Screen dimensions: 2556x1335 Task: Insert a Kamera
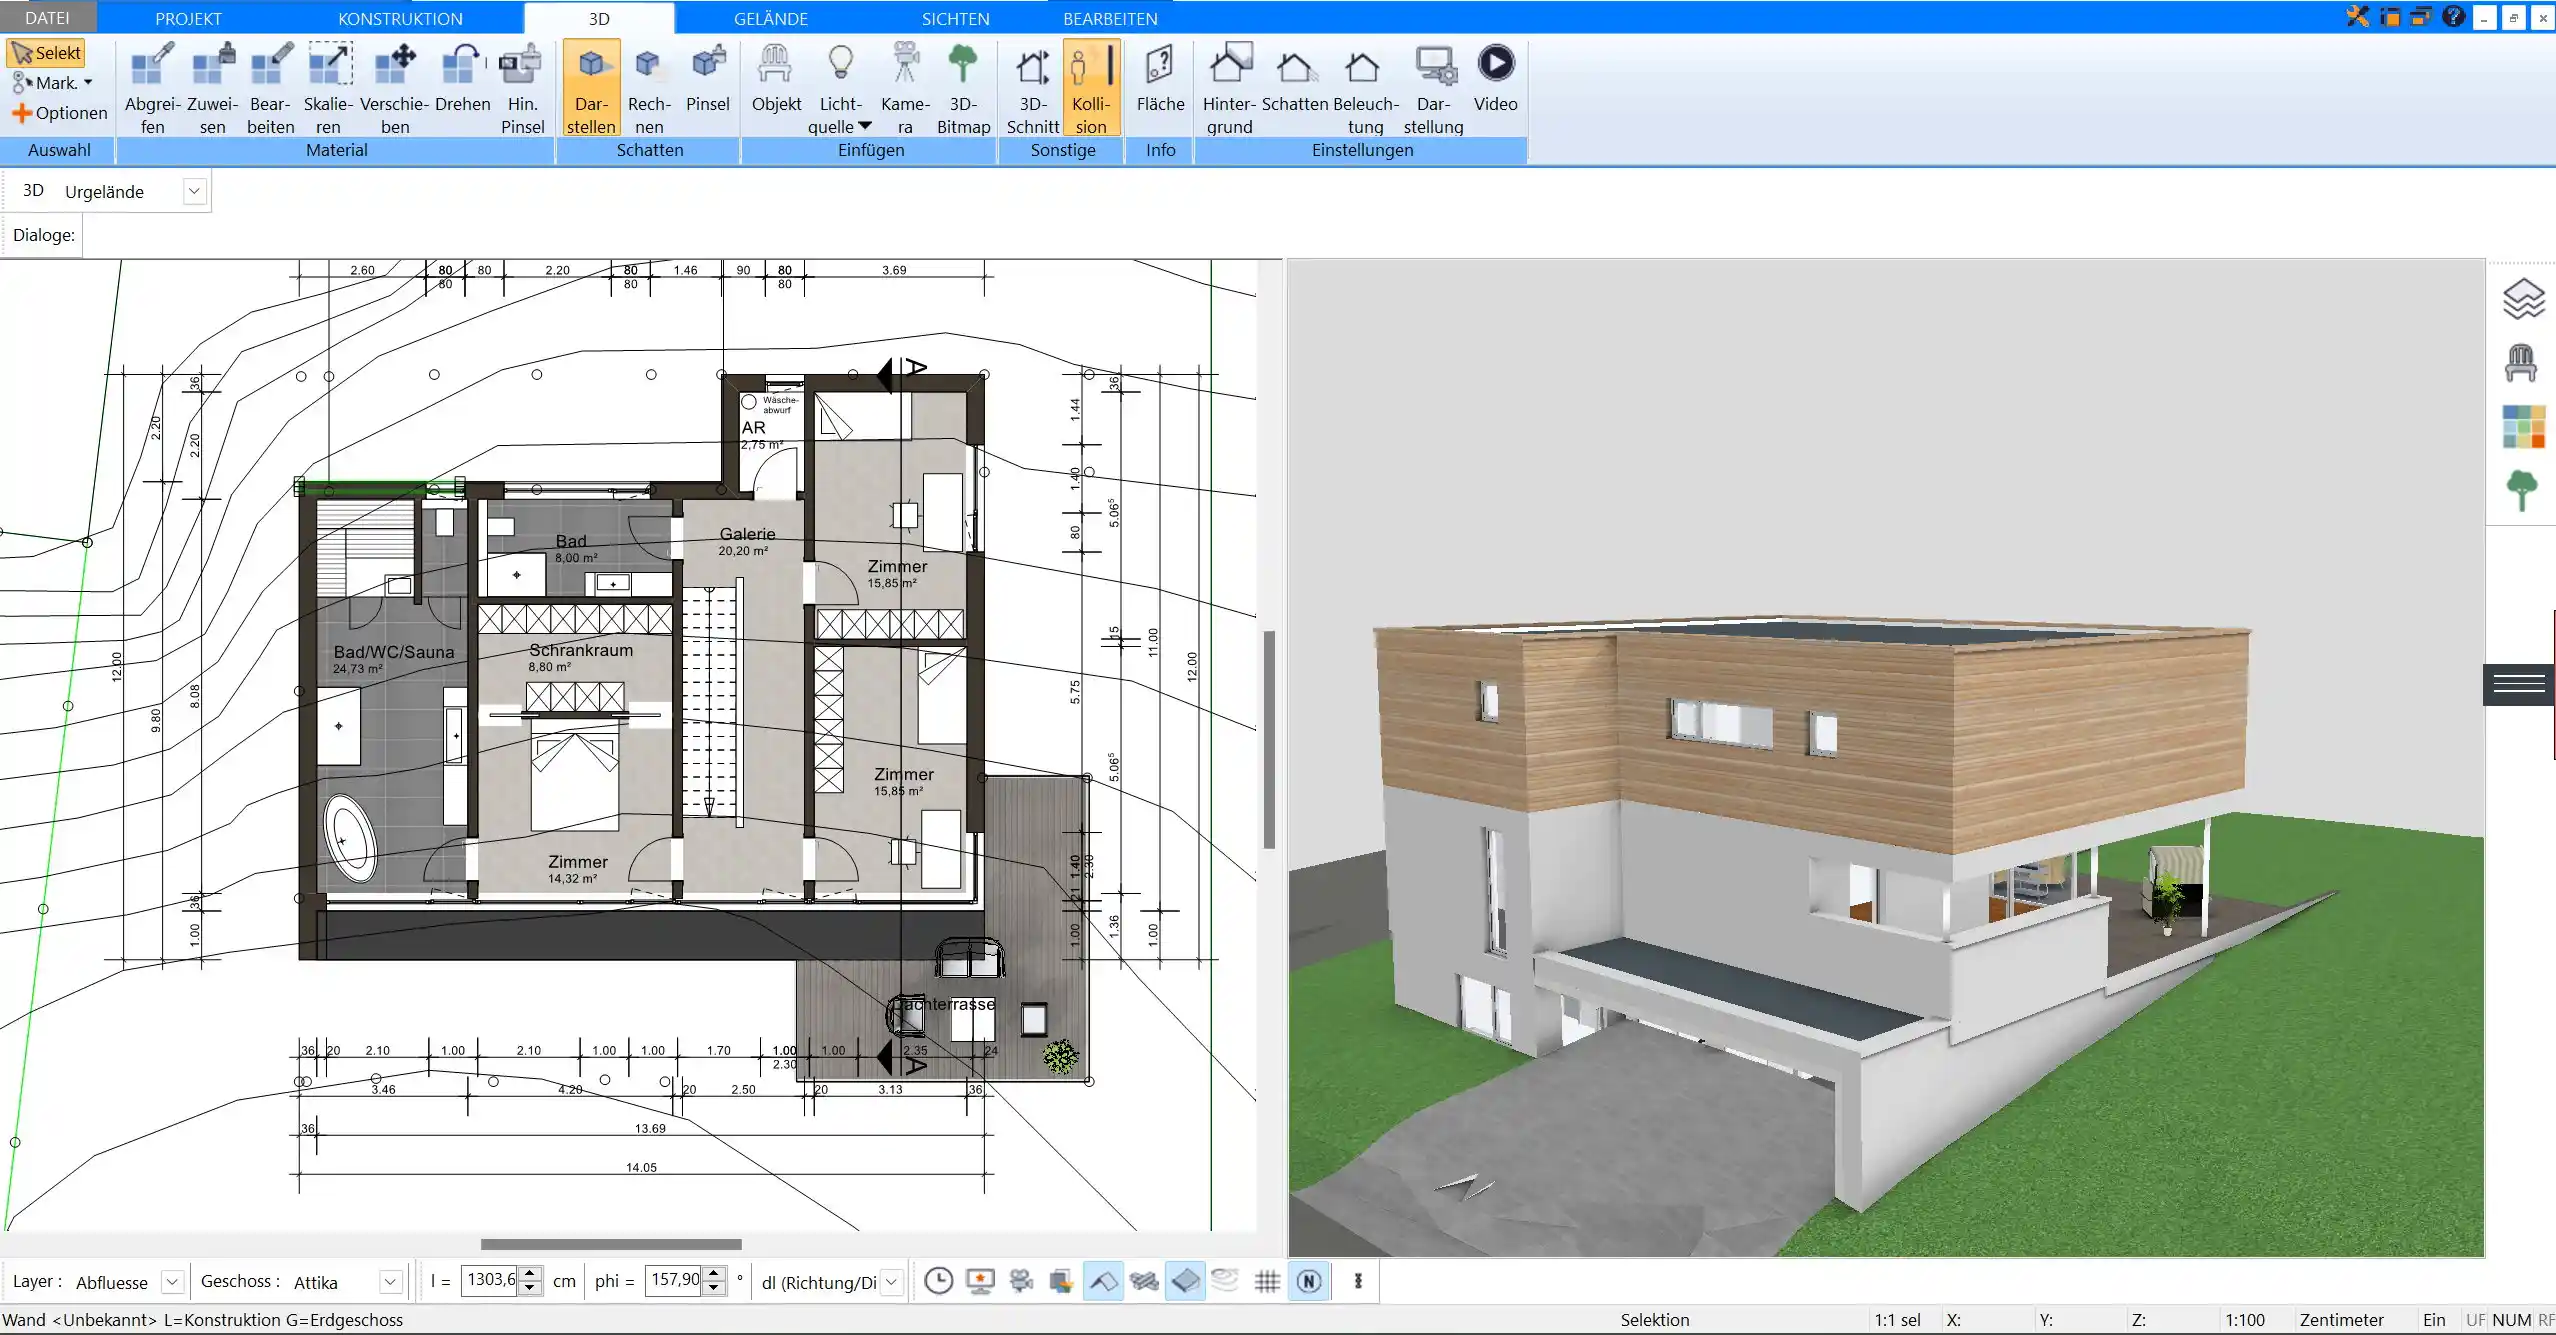[905, 88]
